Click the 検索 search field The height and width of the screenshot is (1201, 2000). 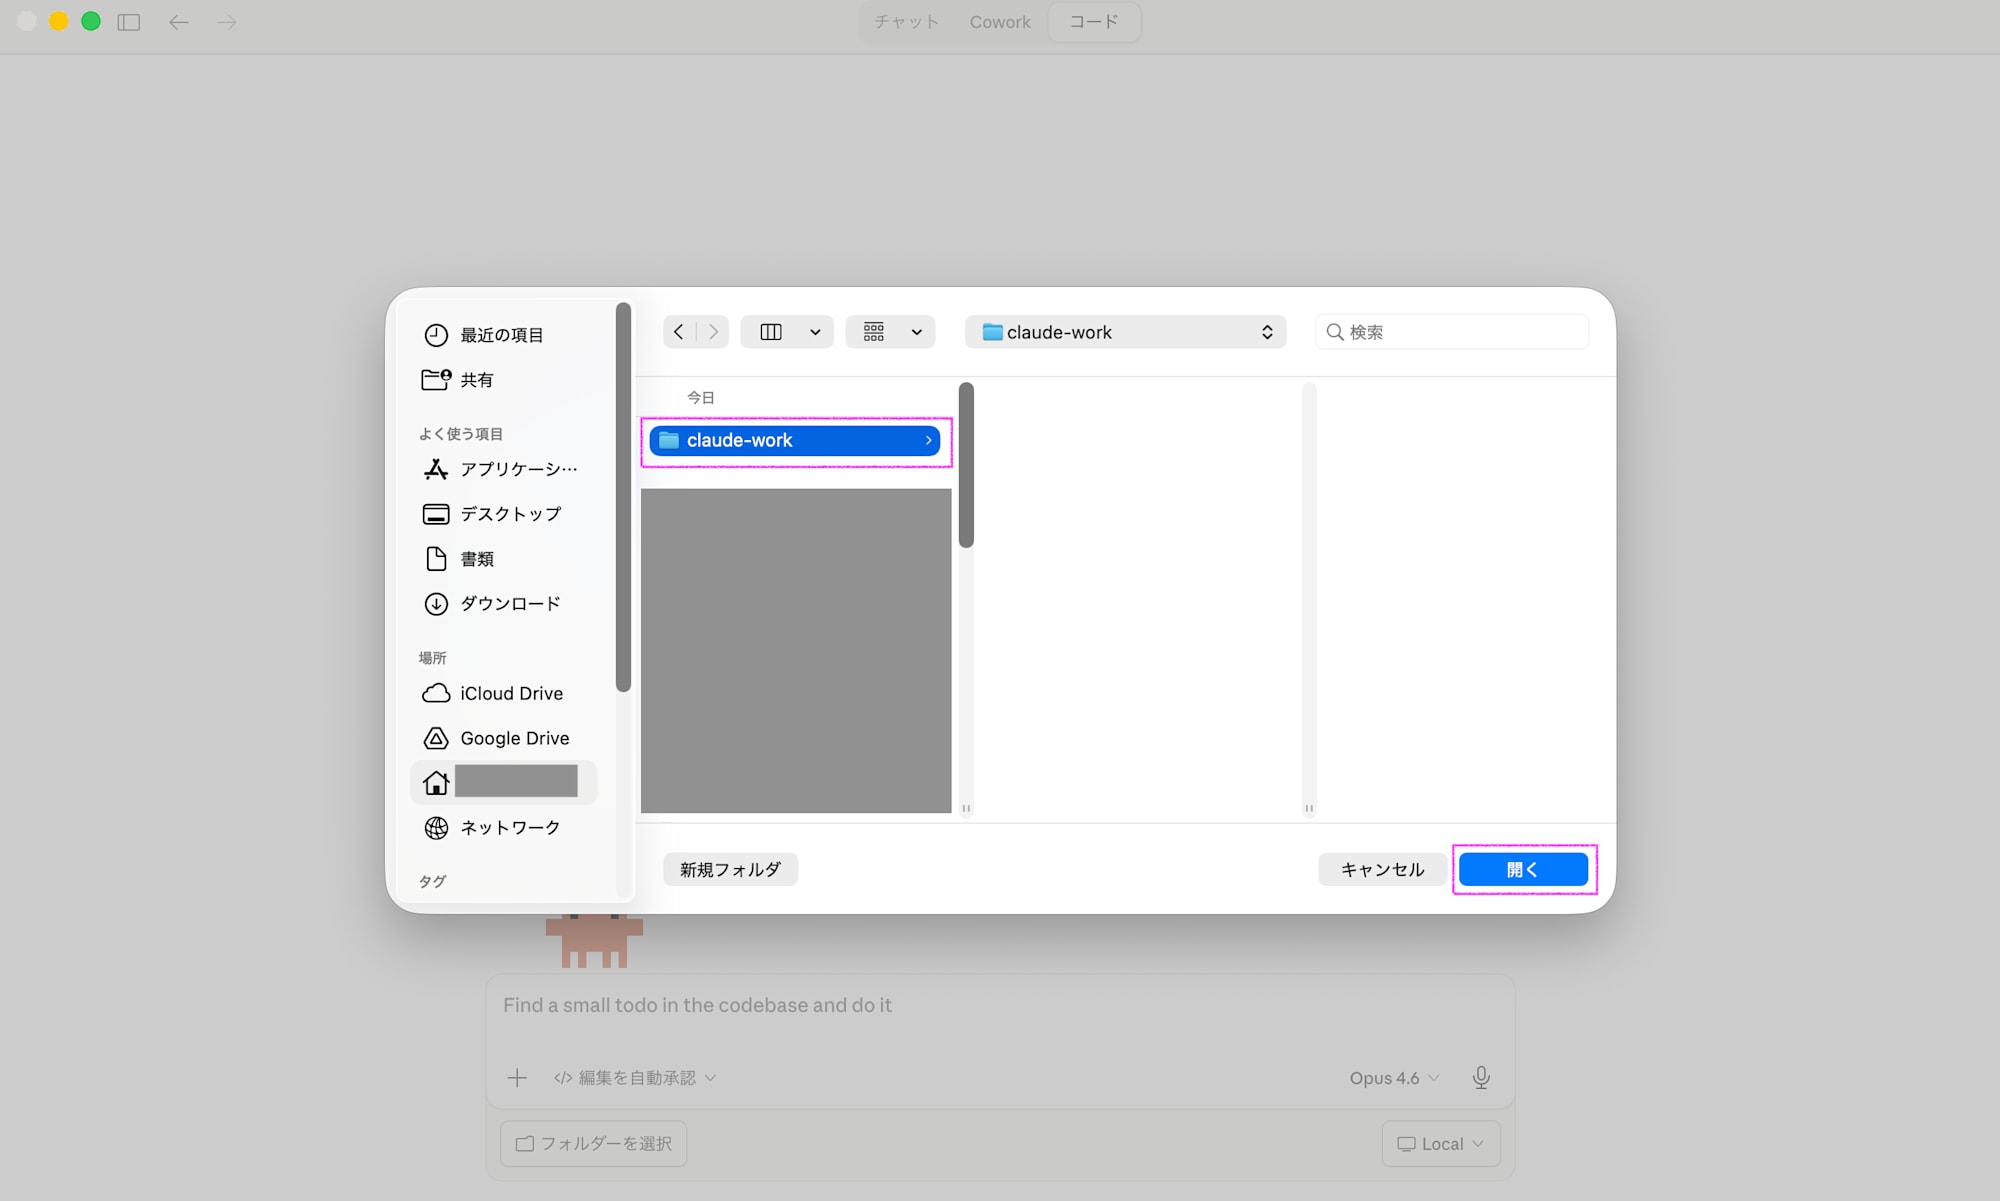pos(1460,332)
